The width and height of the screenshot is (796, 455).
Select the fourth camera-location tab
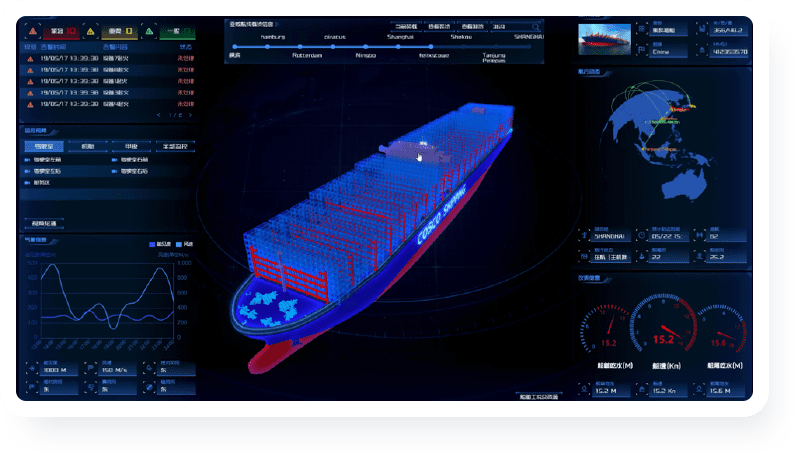click(175, 146)
